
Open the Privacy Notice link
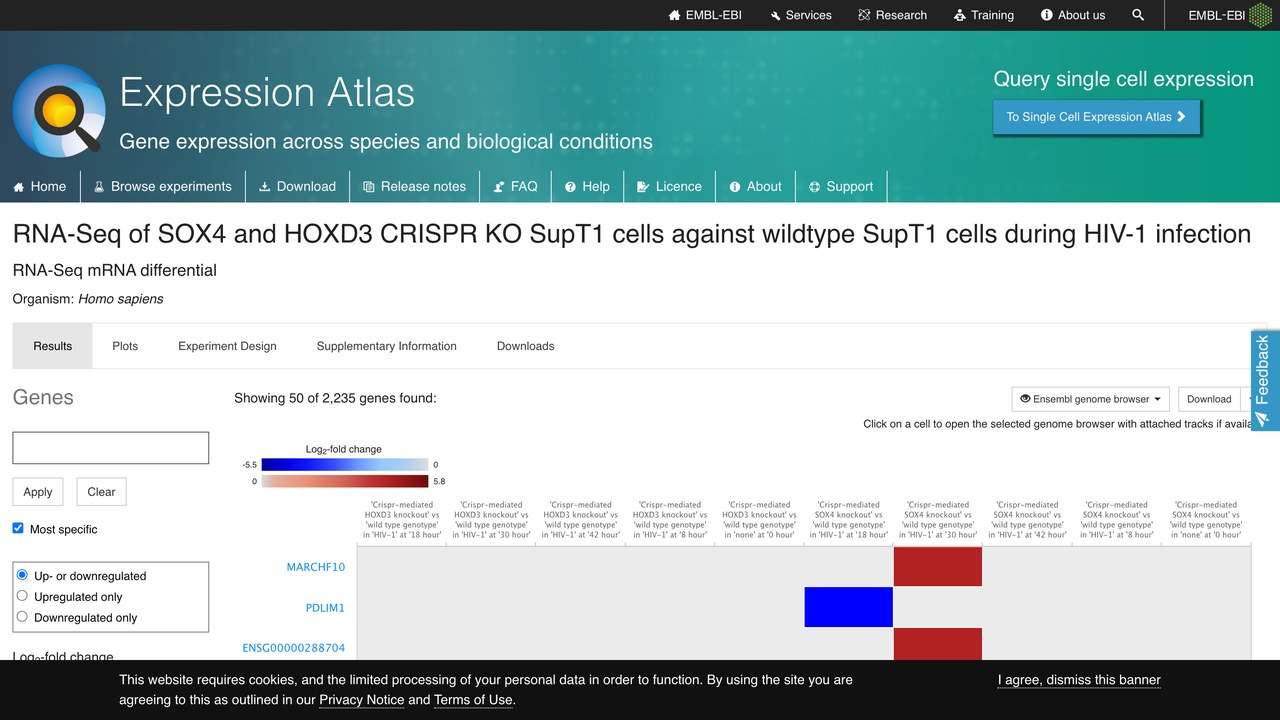362,700
